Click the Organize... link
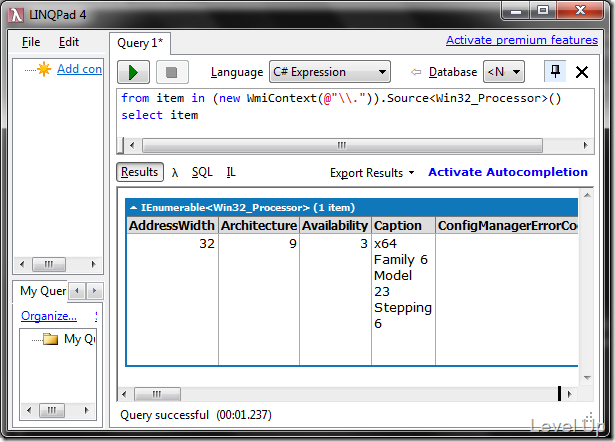The image size is (615, 442). (49, 316)
